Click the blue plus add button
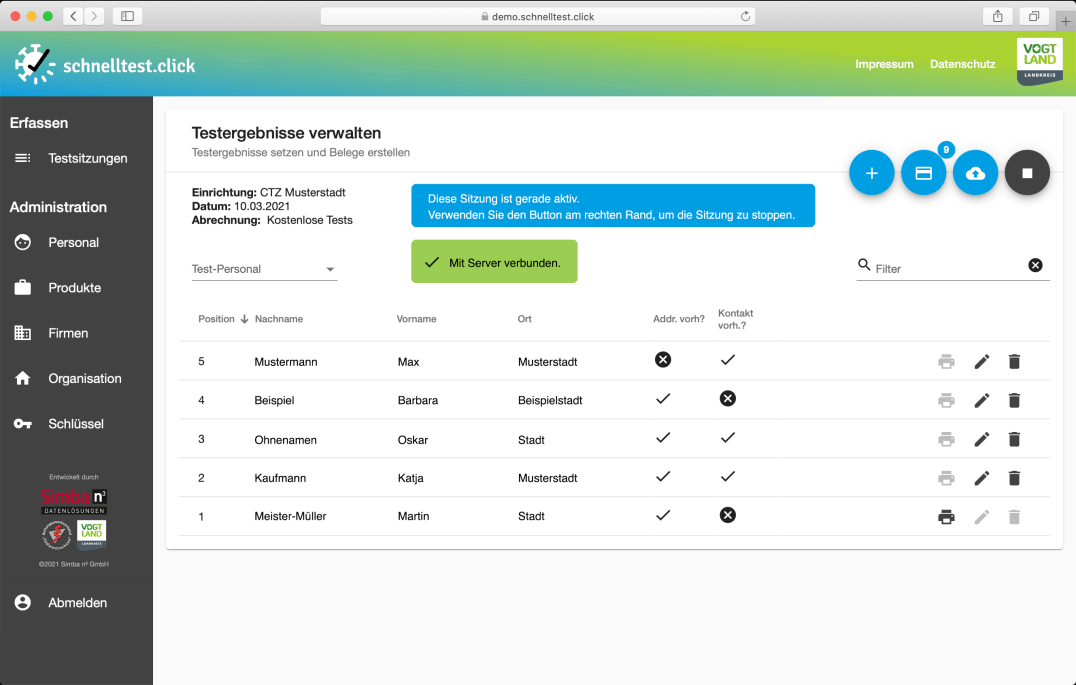Image resolution: width=1076 pixels, height=685 pixels. pyautogui.click(x=871, y=173)
